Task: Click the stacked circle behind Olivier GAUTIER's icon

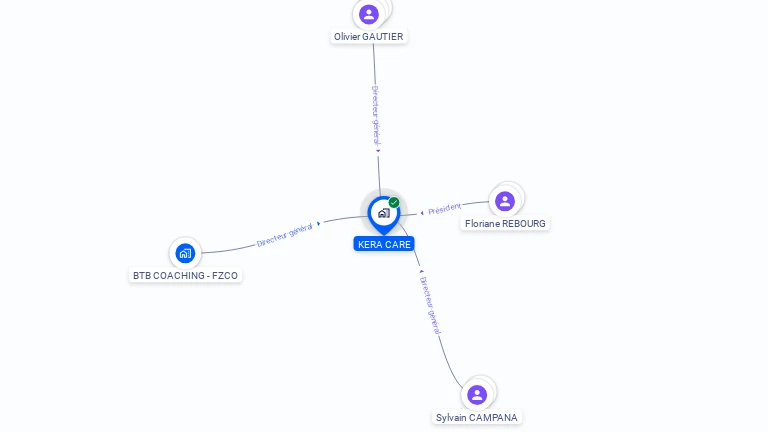Action: (x=388, y=7)
